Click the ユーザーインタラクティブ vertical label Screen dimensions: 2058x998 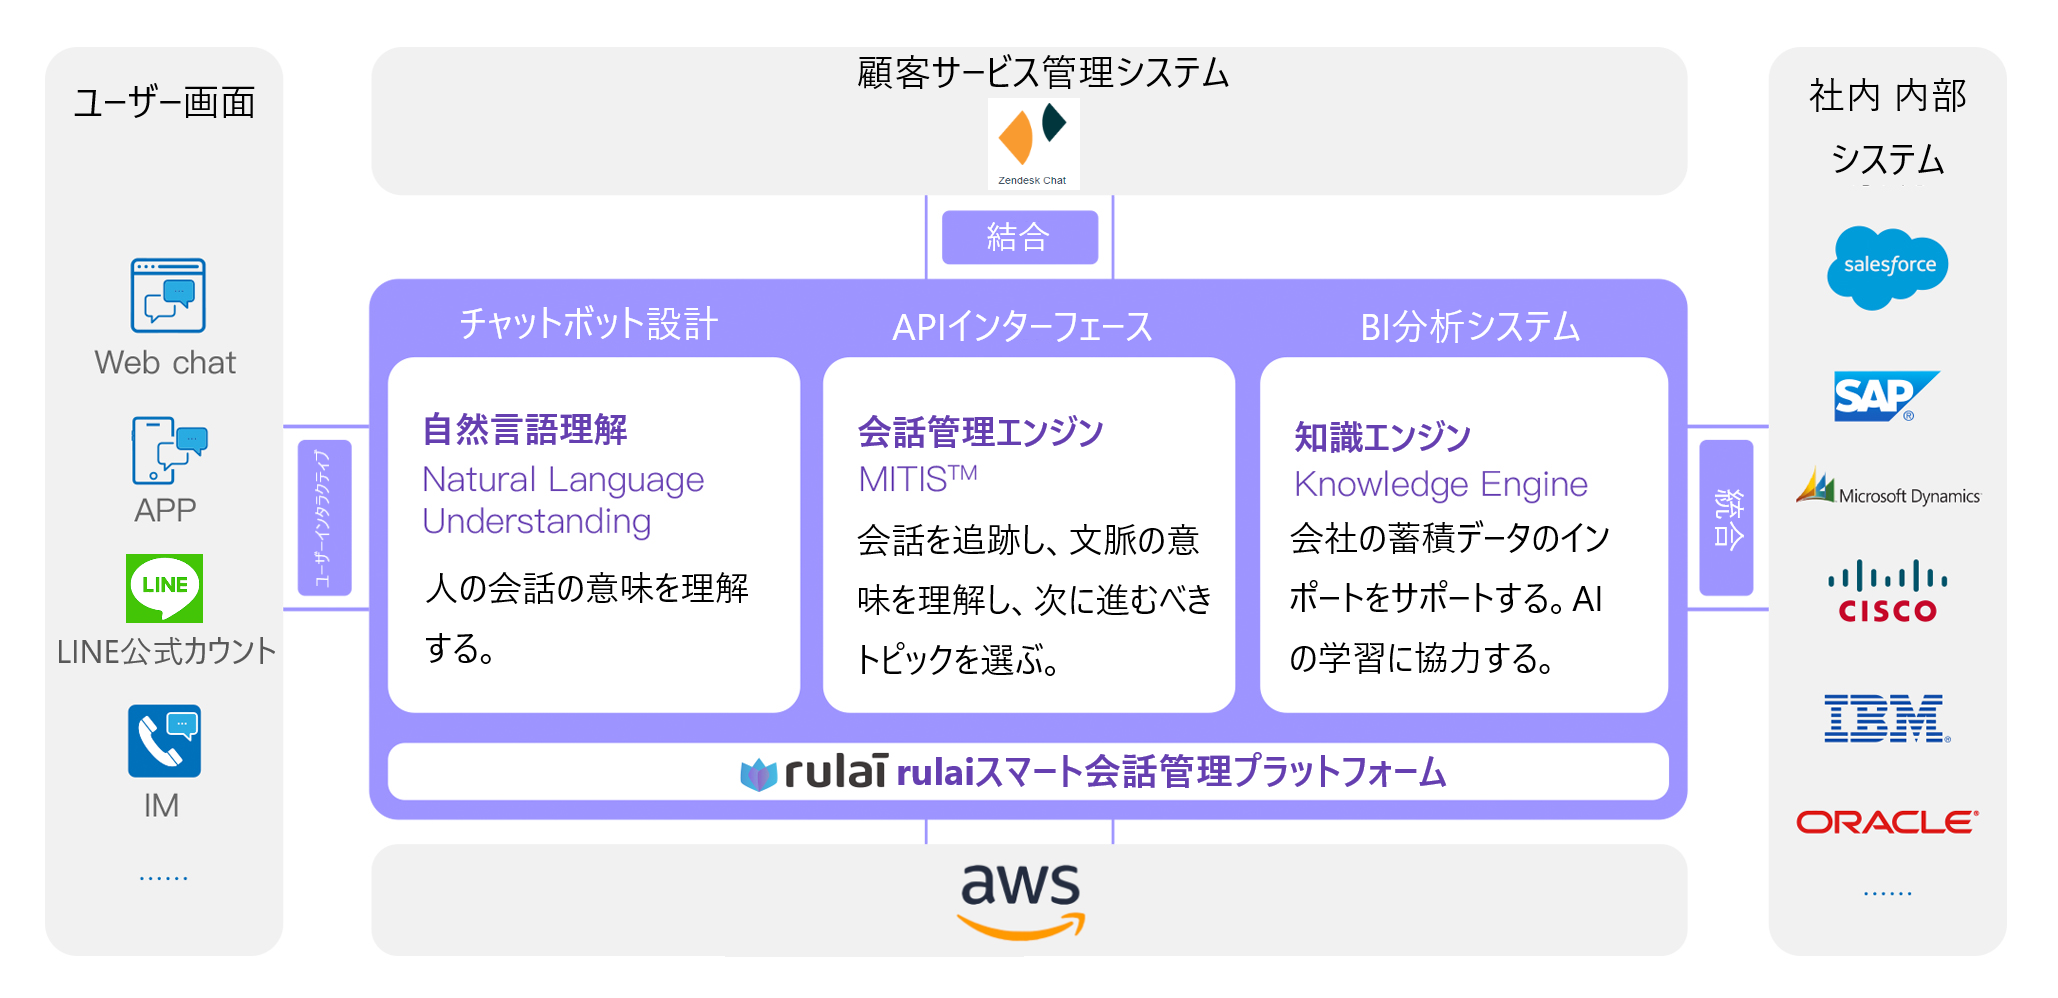point(325,518)
